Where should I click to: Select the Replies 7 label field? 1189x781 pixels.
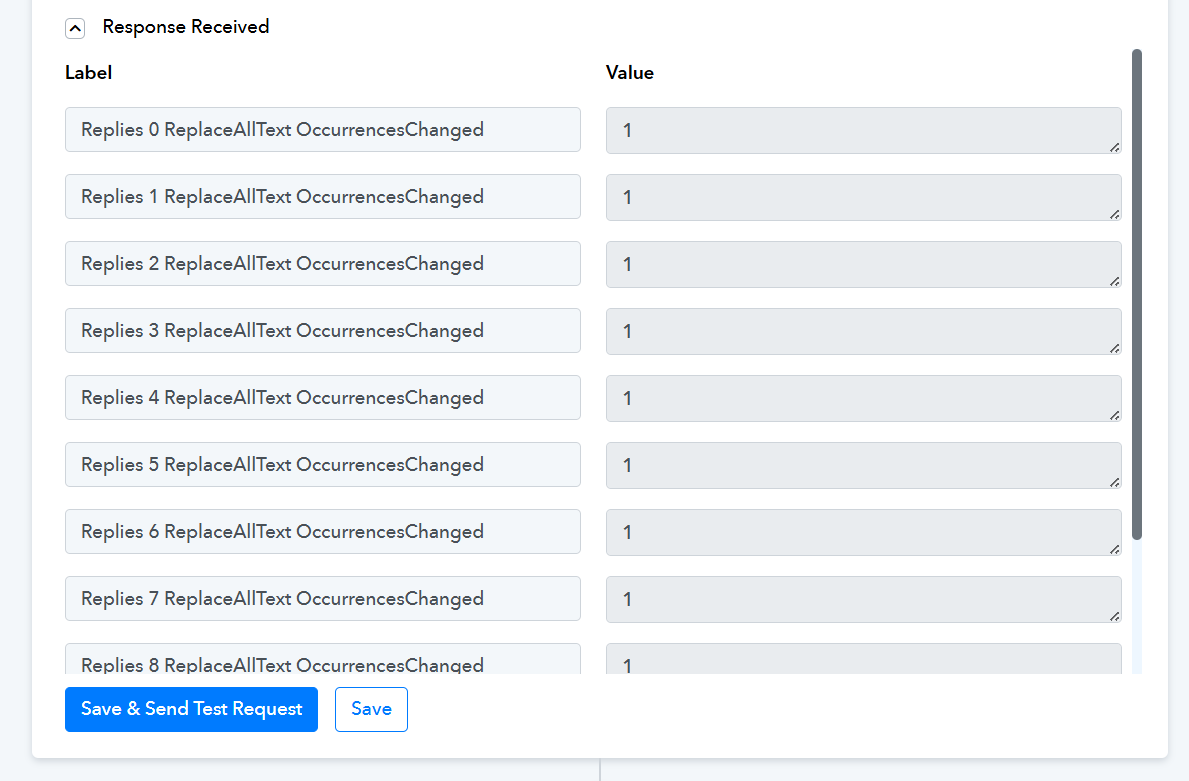click(323, 598)
